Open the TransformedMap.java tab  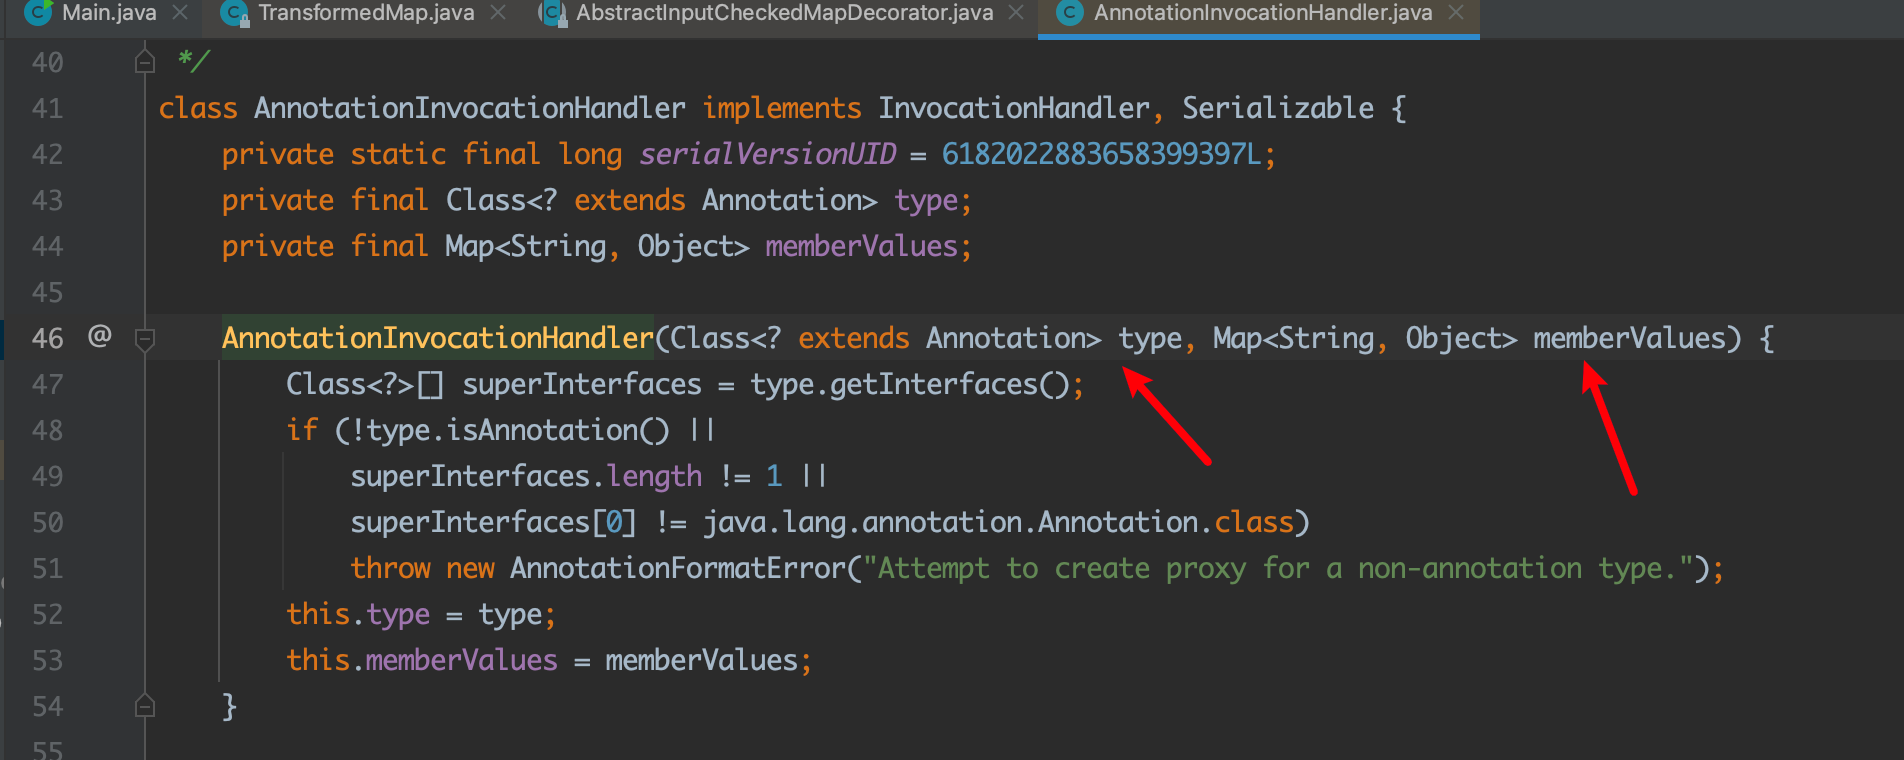click(365, 13)
